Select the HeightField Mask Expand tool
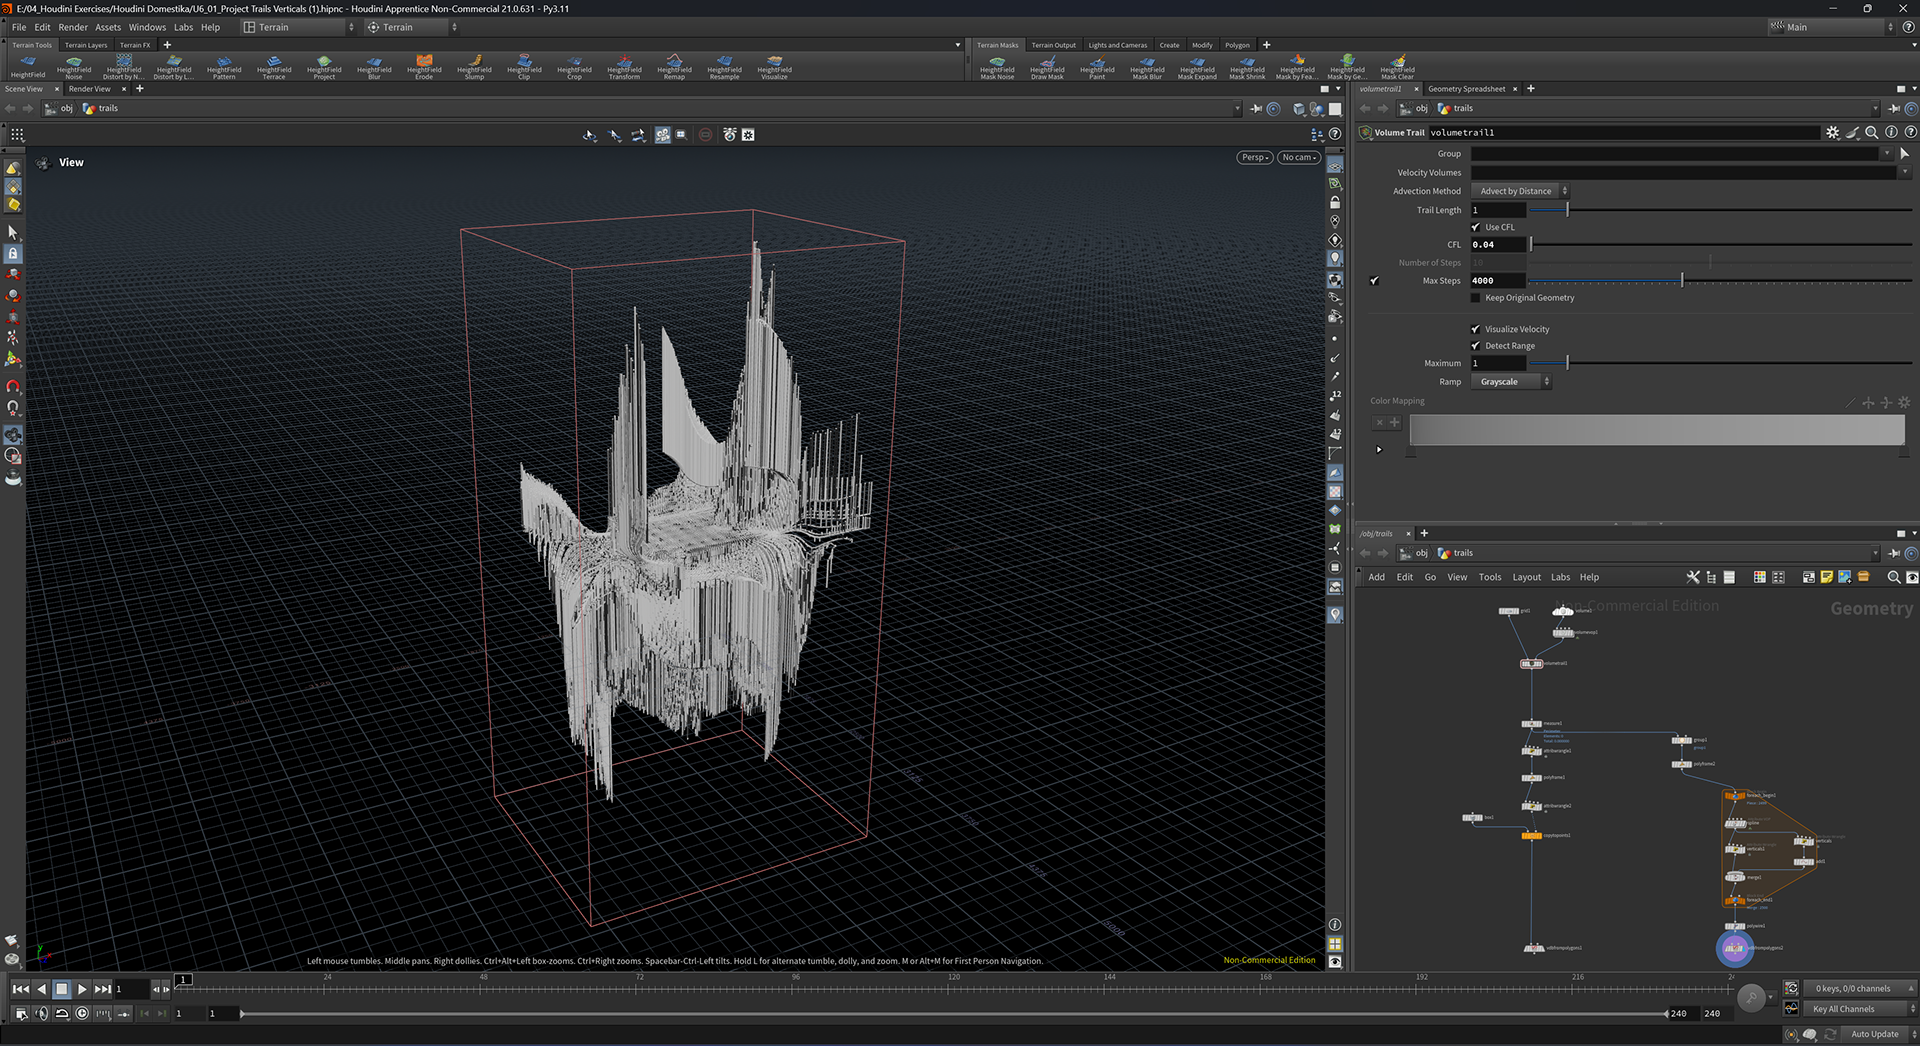The height and width of the screenshot is (1046, 1920). [1197, 67]
